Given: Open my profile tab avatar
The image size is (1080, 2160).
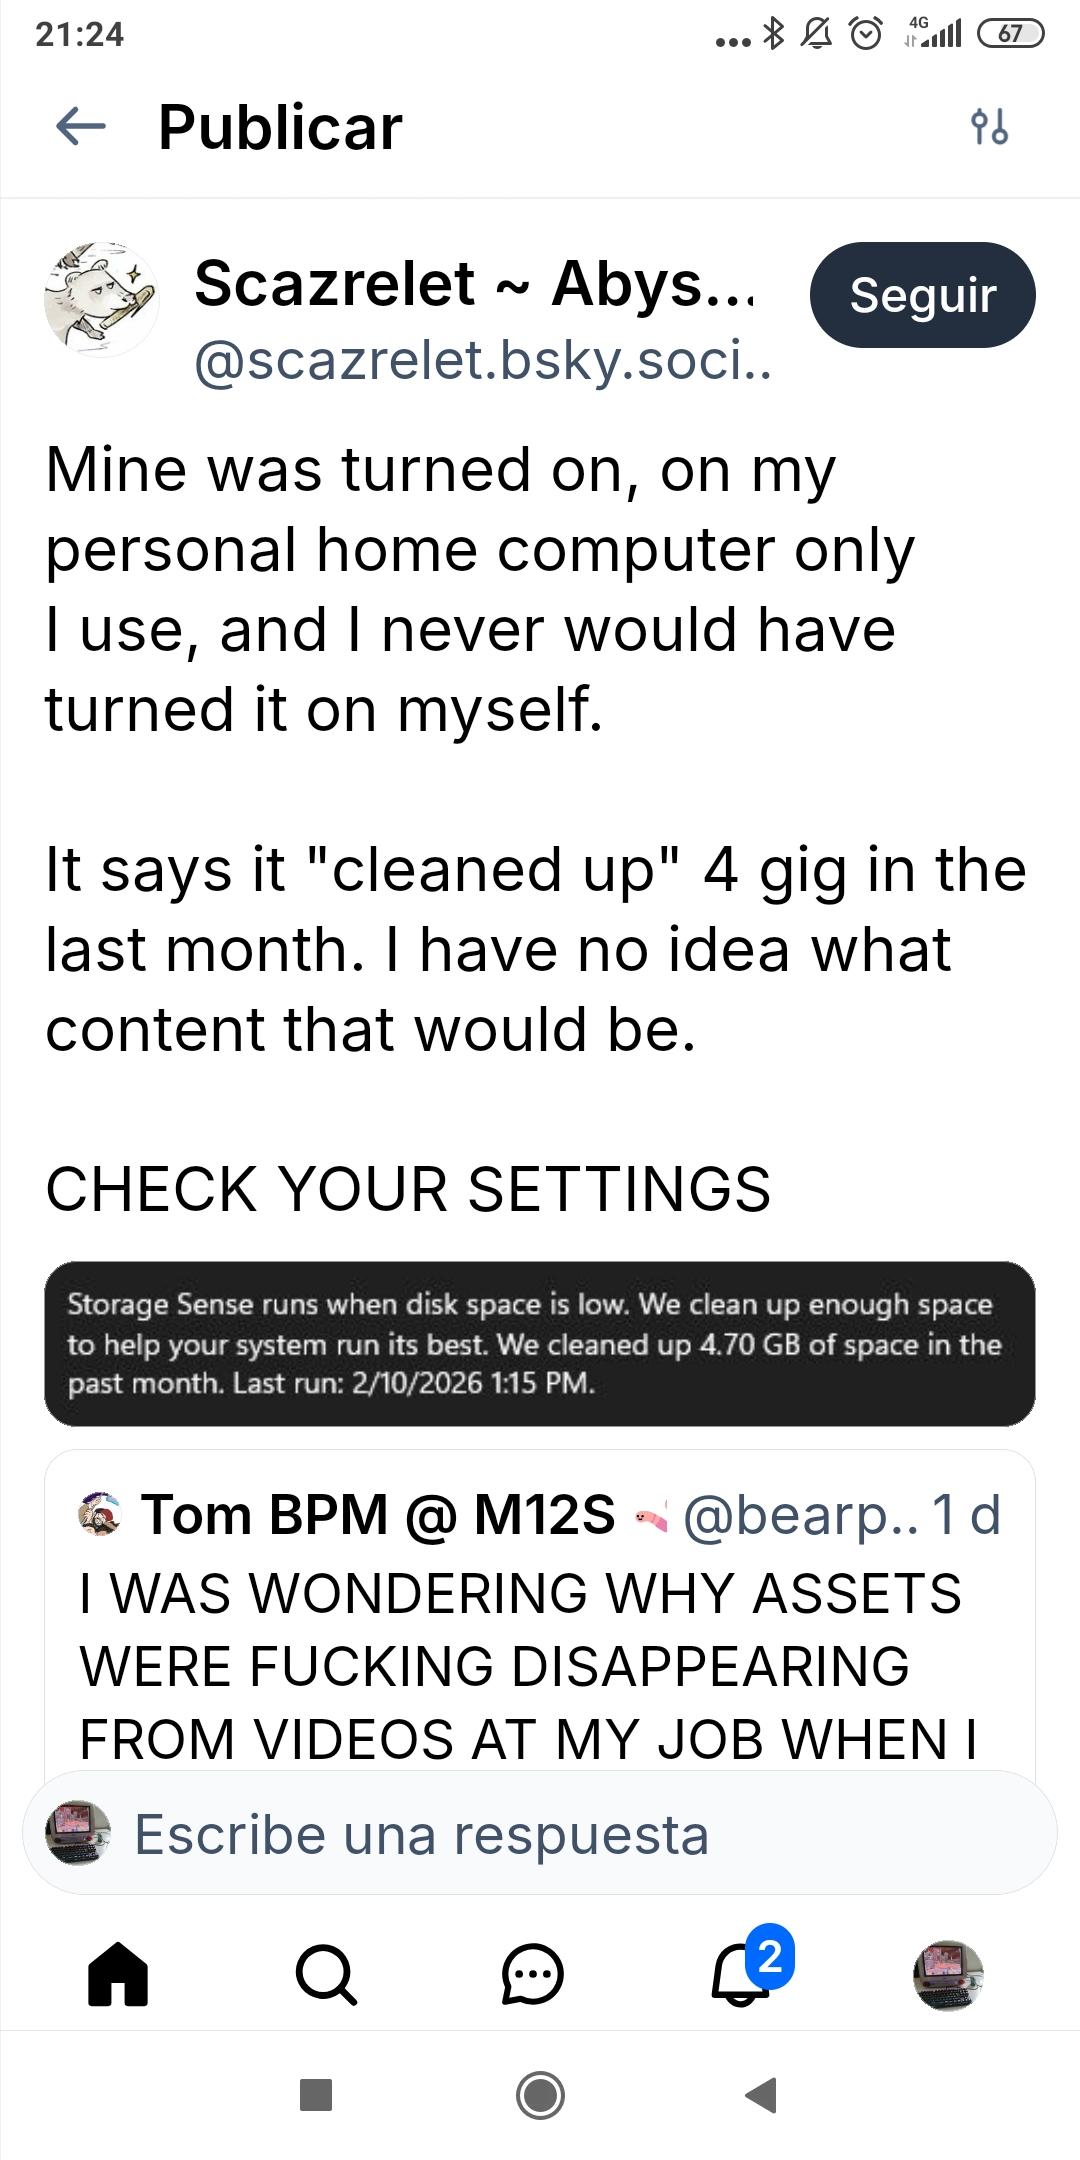Looking at the screenshot, I should coord(948,1974).
